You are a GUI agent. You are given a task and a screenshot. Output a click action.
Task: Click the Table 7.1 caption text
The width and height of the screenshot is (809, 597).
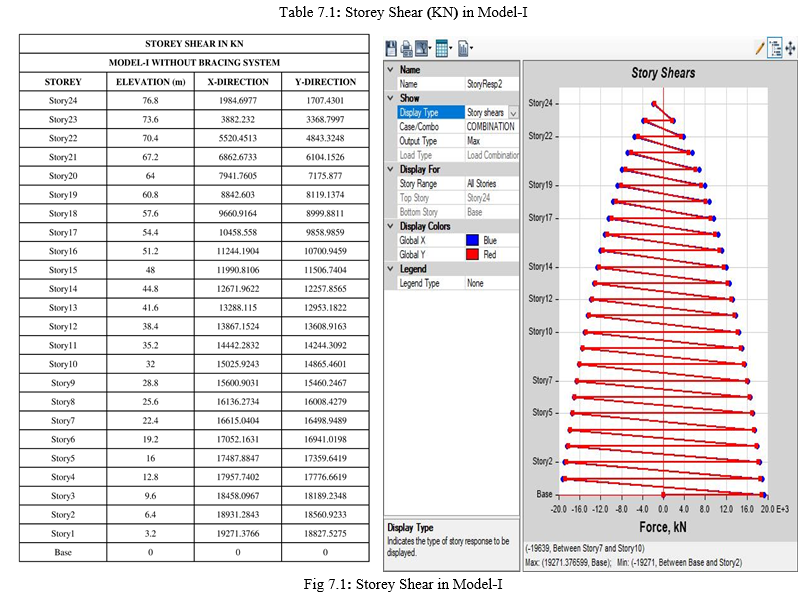[x=403, y=12]
